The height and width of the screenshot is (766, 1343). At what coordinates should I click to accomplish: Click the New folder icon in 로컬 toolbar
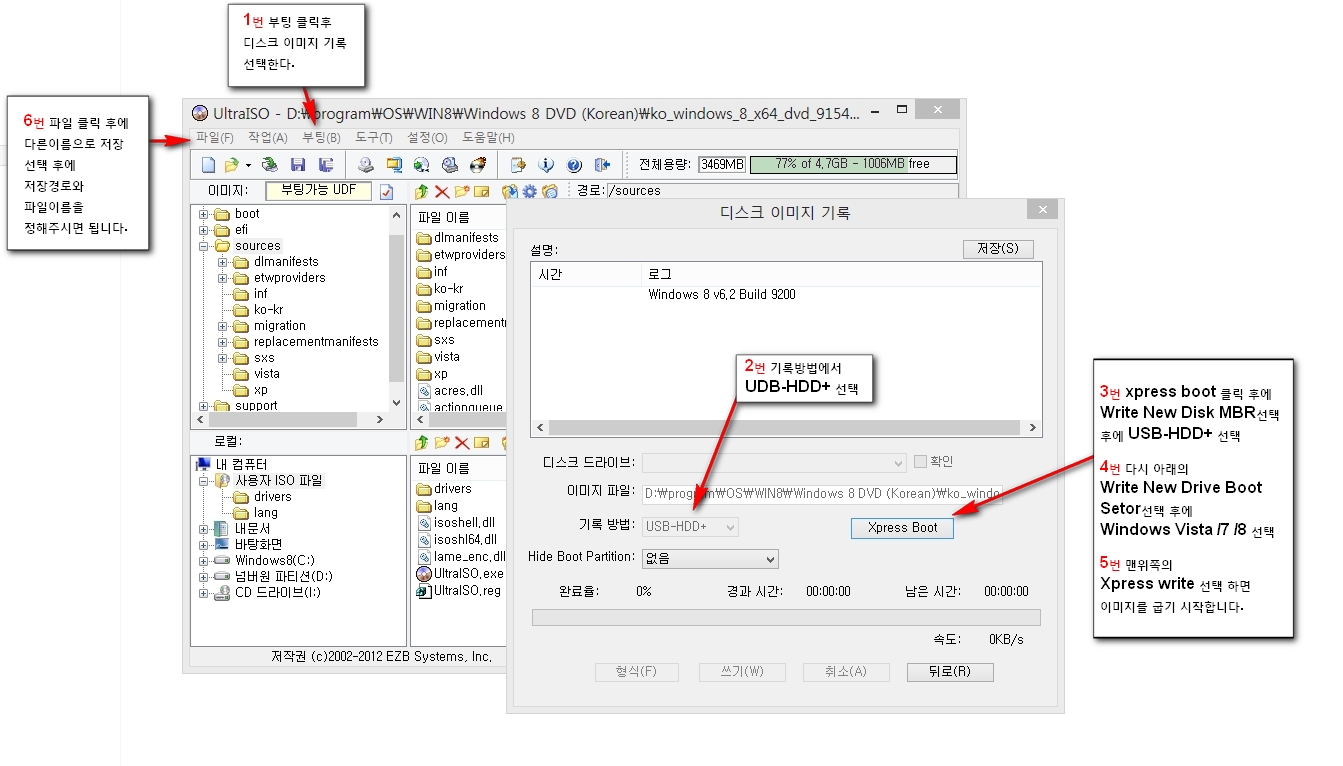pyautogui.click(x=442, y=442)
